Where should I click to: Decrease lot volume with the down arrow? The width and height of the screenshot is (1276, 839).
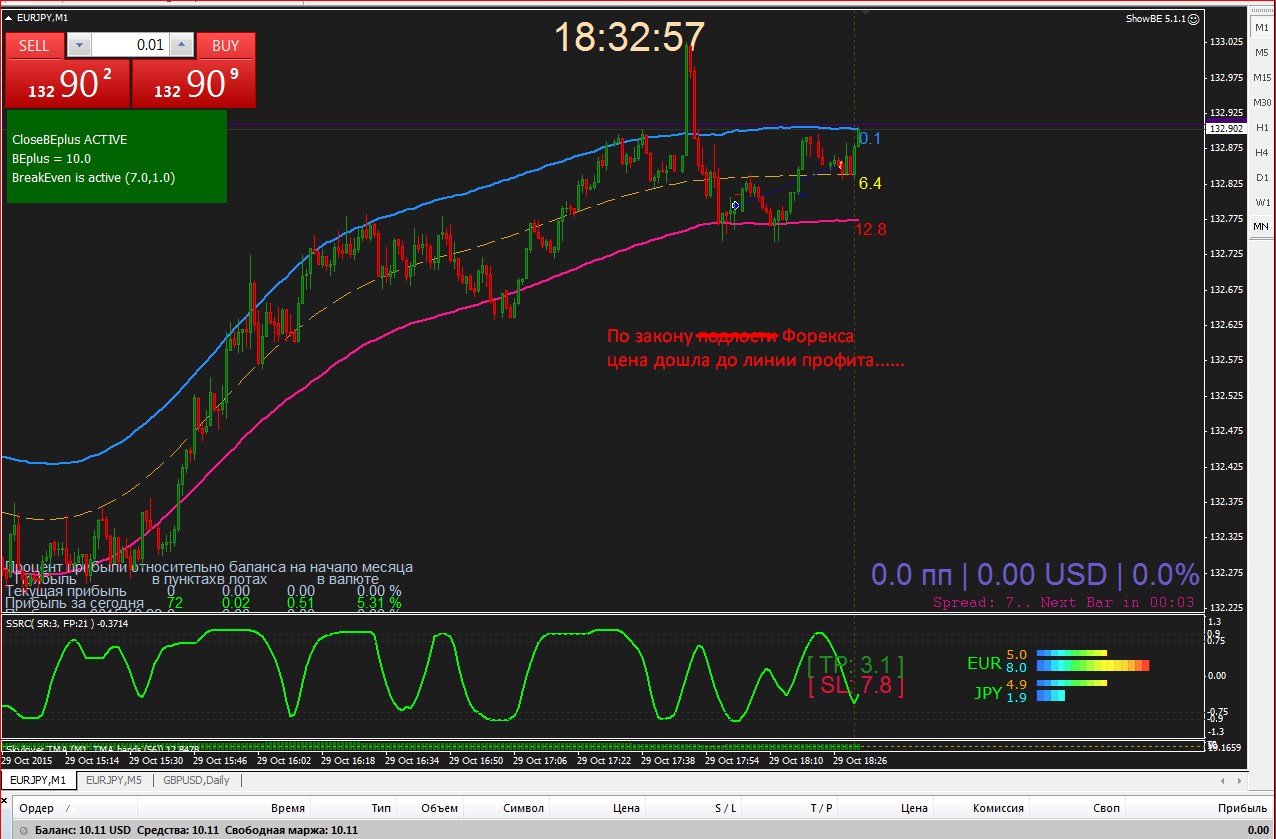click(x=79, y=45)
